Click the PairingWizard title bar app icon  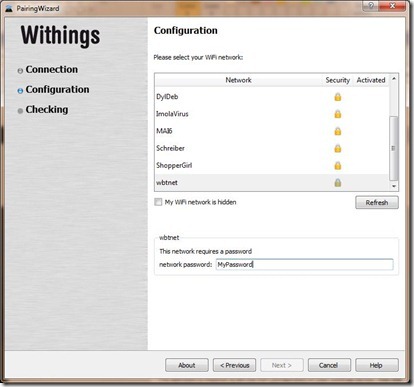(x=9, y=8)
